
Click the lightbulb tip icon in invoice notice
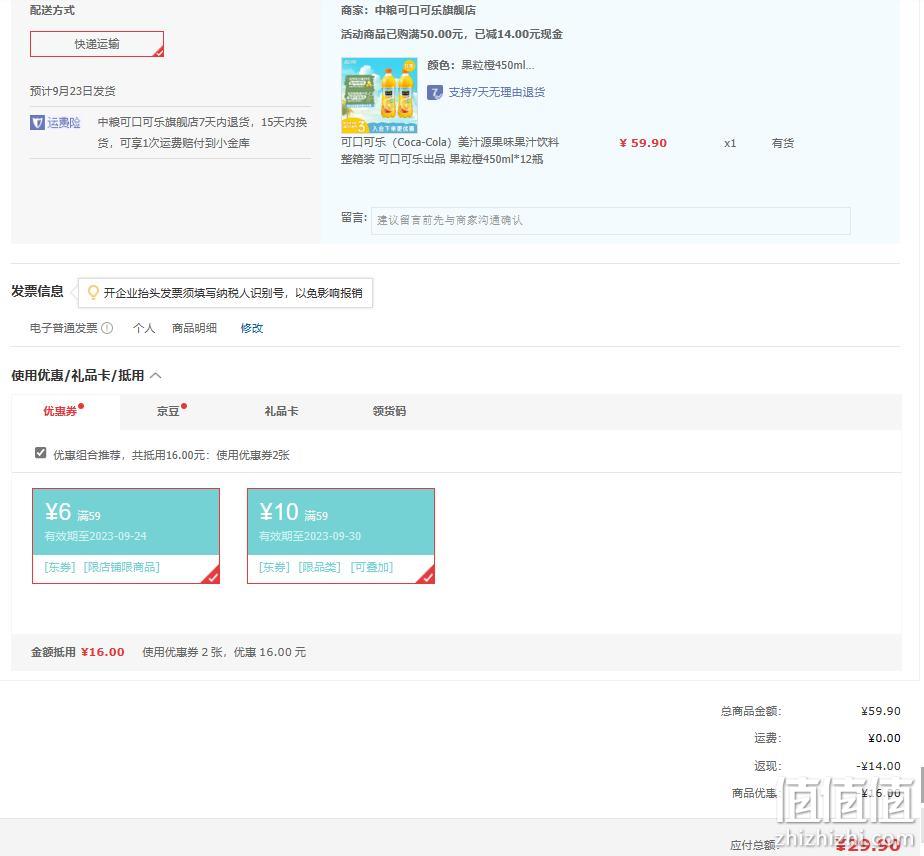point(93,293)
